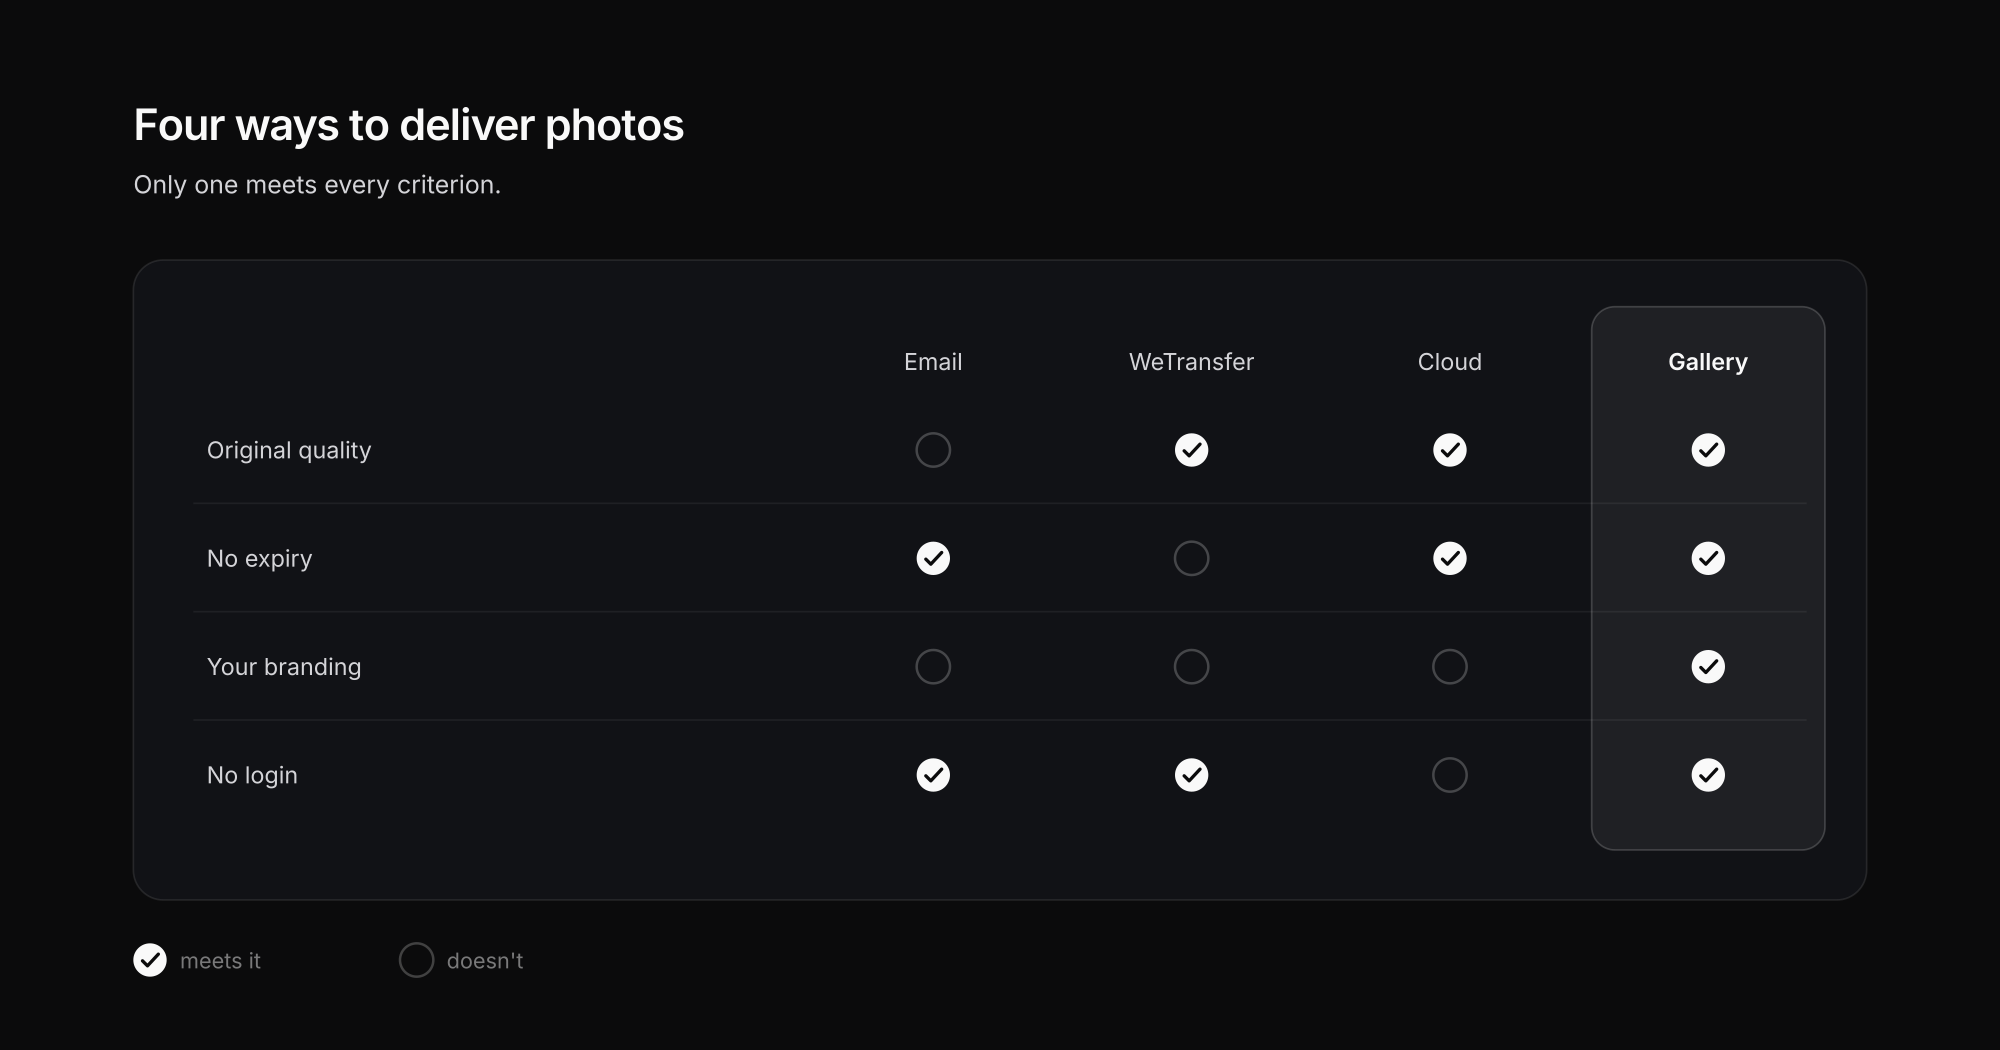
Task: Click the checkmark for Cloud No expiry
Action: tap(1449, 558)
